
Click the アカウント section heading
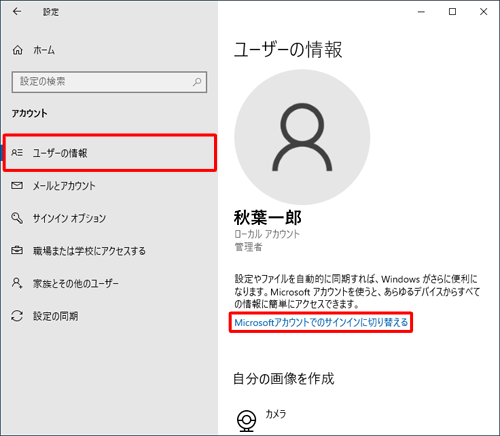29,113
